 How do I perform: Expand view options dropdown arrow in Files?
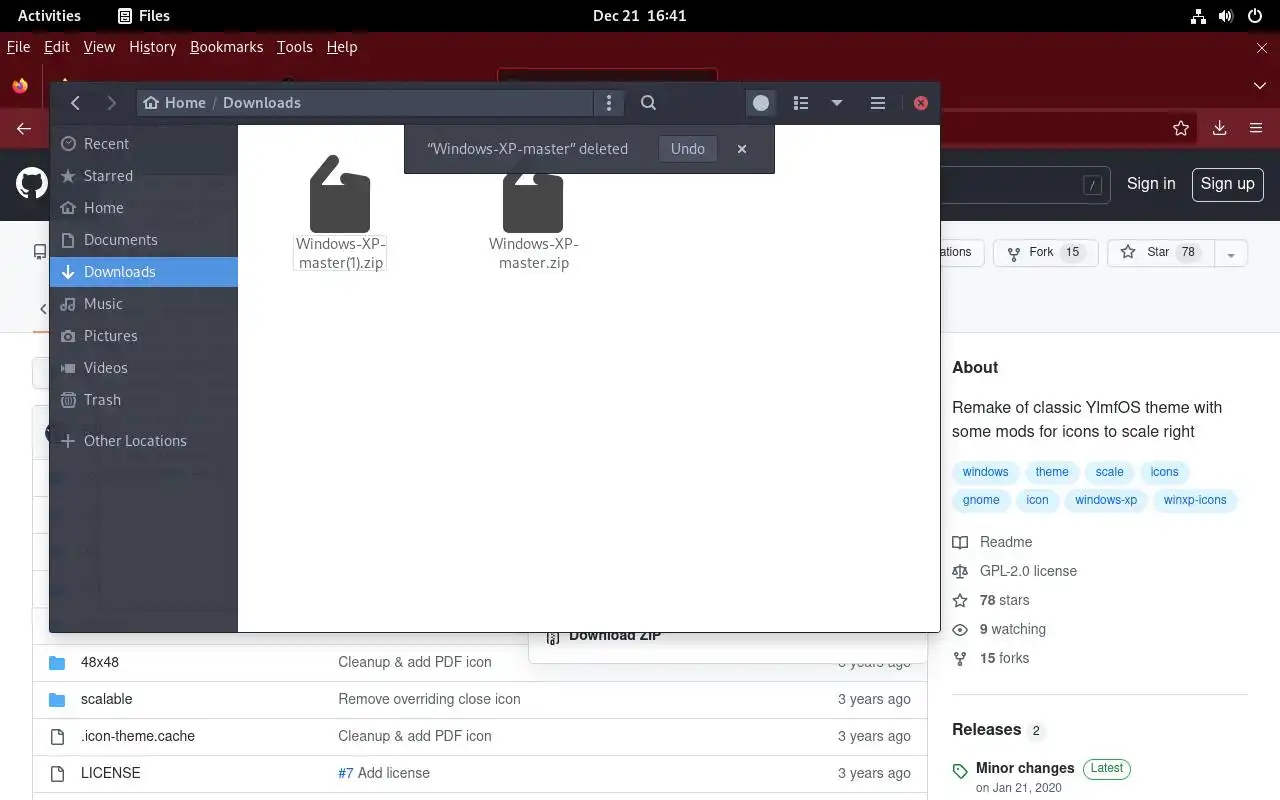click(837, 103)
